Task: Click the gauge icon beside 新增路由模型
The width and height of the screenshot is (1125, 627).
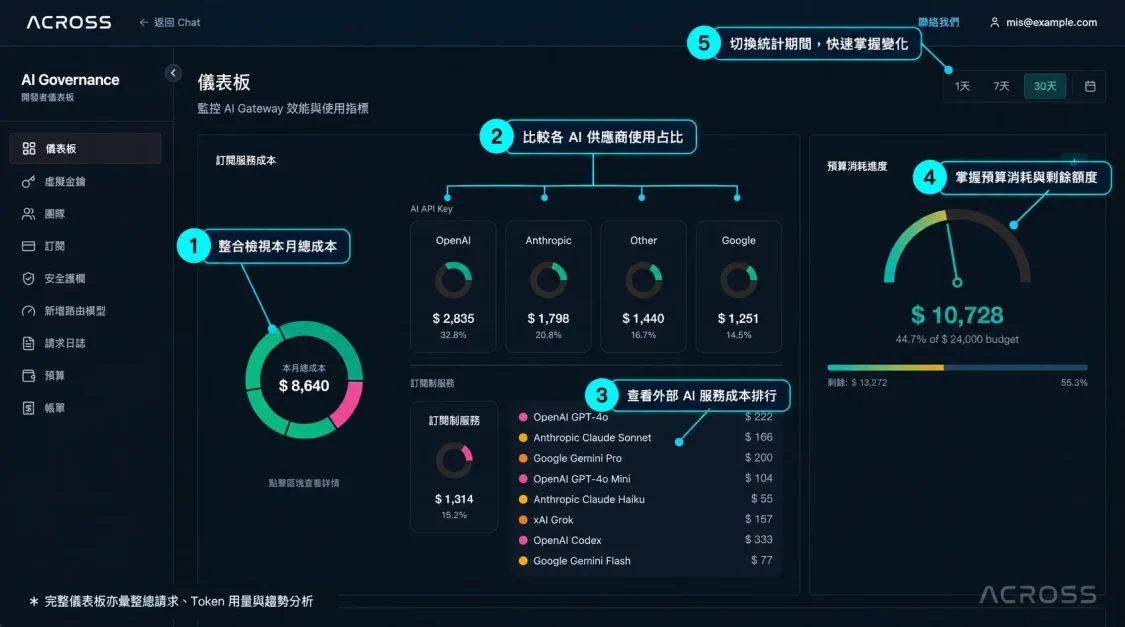Action: (x=29, y=311)
